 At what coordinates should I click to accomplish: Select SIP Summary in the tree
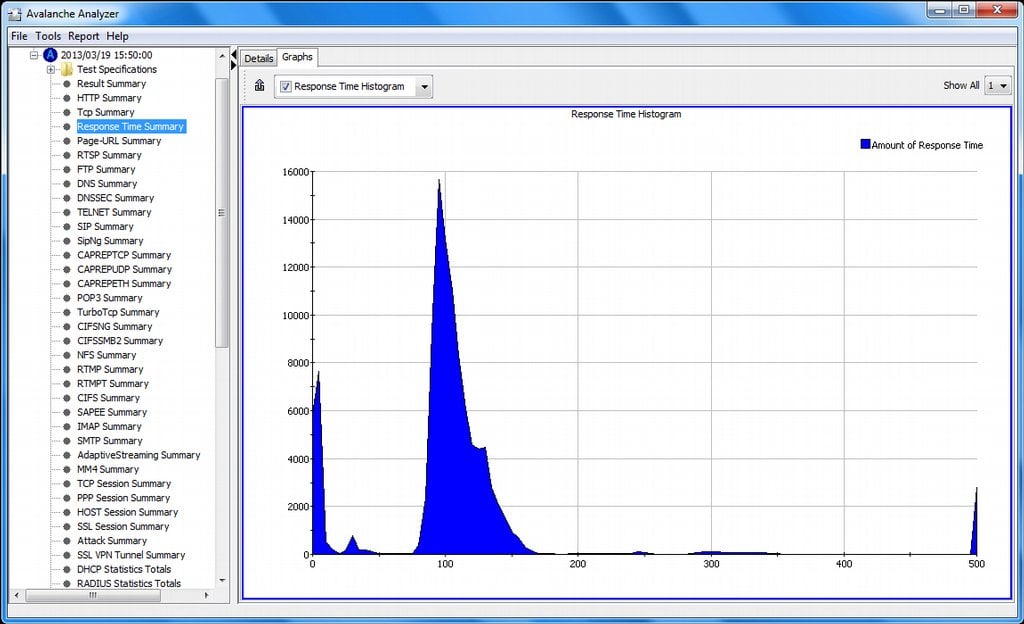pyautogui.click(x=105, y=226)
